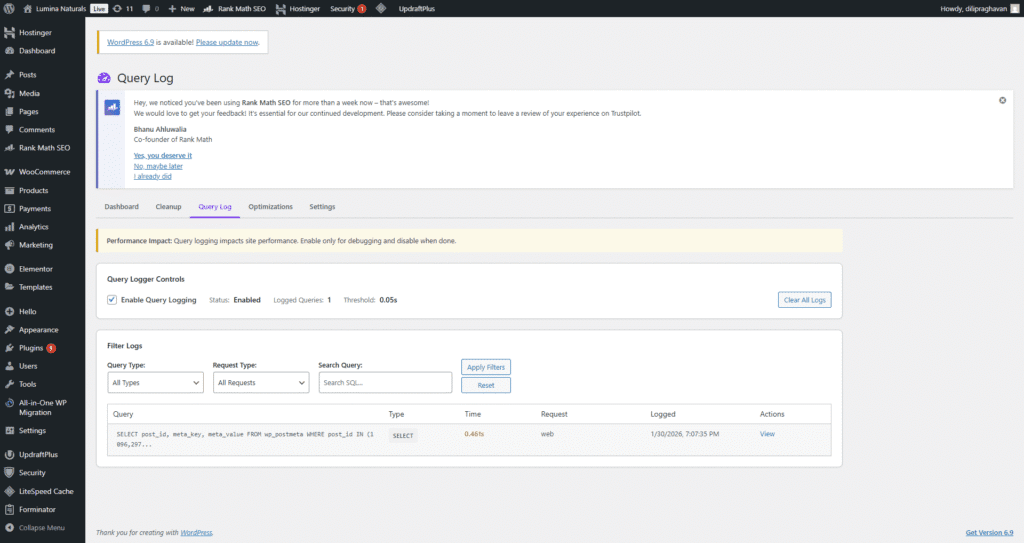
Task: Open WooCommerce from the sidebar
Action: coord(43,172)
